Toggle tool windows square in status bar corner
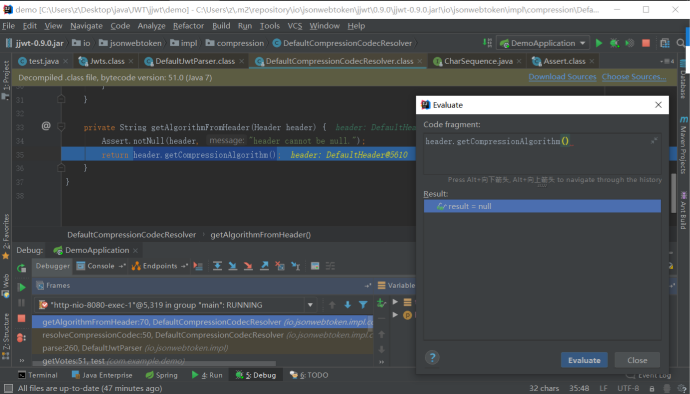Image resolution: width=690 pixels, height=394 pixels. pos(8,388)
